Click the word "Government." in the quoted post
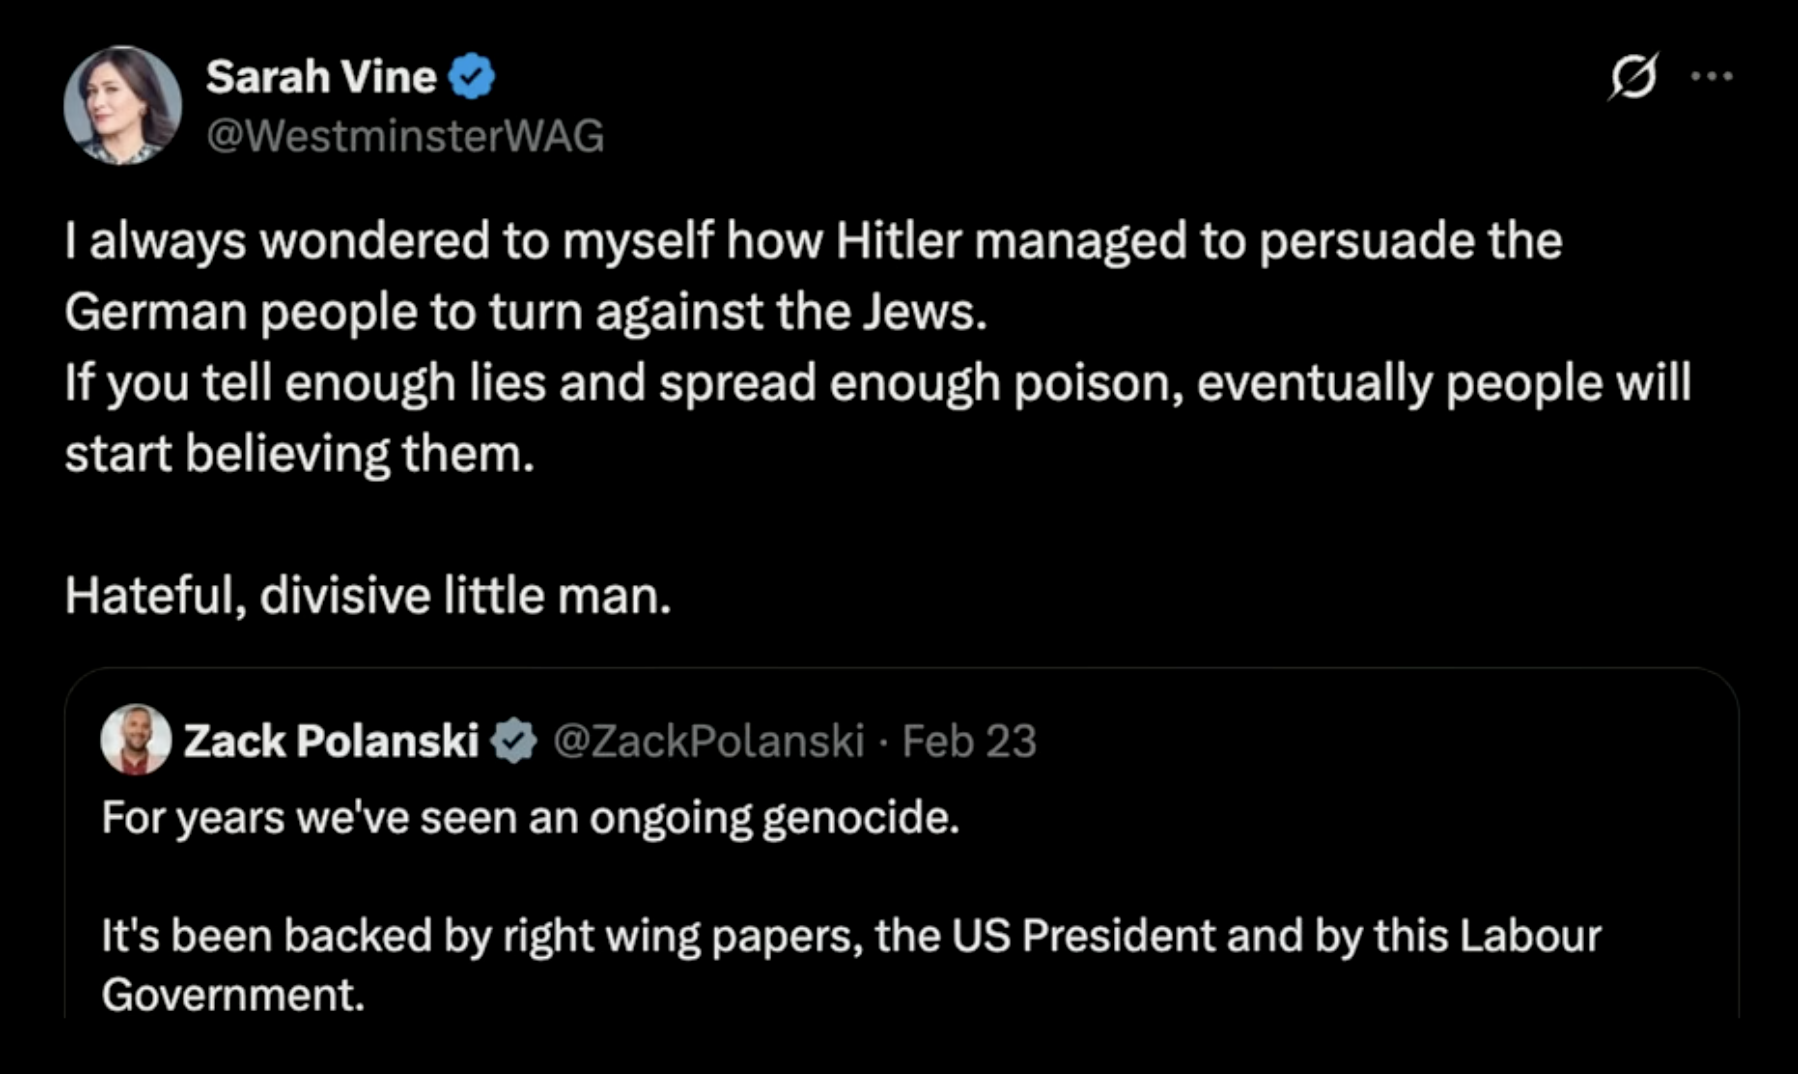Screen dimensions: 1798x1074 pyautogui.click(x=233, y=995)
